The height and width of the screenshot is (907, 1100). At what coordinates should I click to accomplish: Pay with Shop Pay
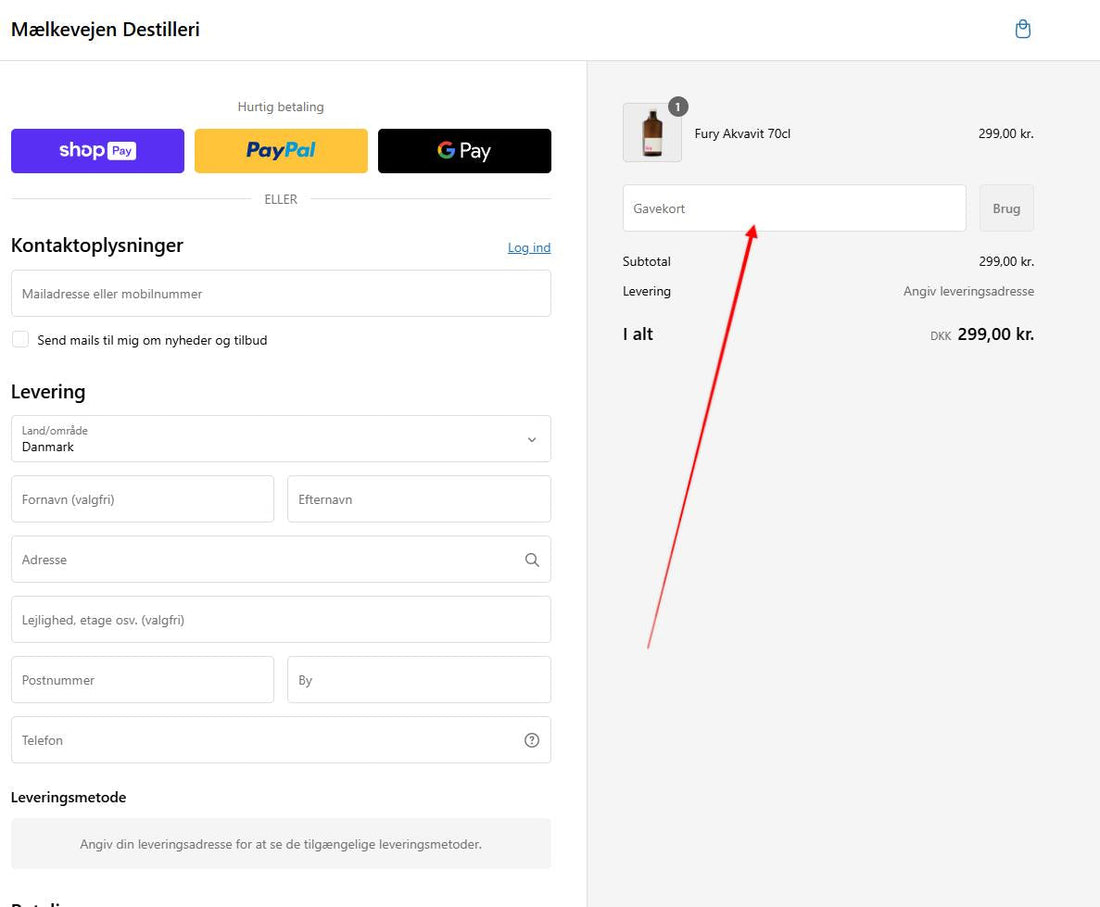coord(98,151)
